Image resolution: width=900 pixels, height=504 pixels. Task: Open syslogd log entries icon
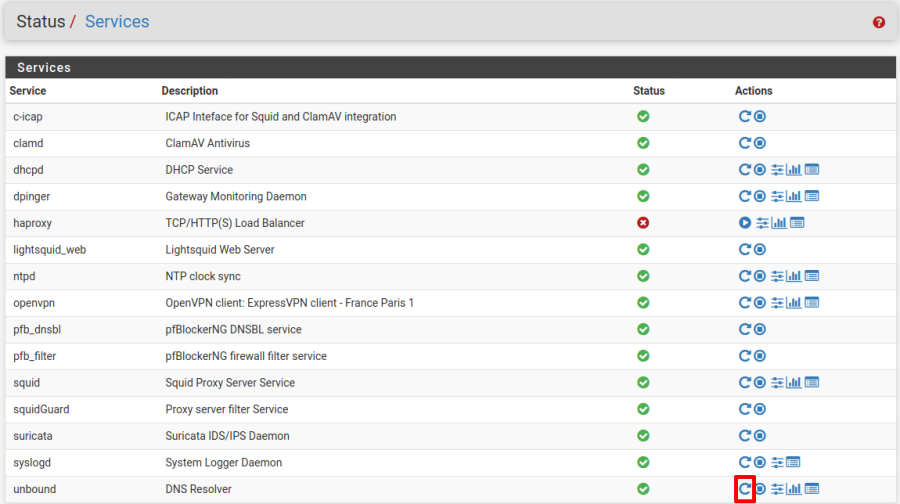click(793, 462)
